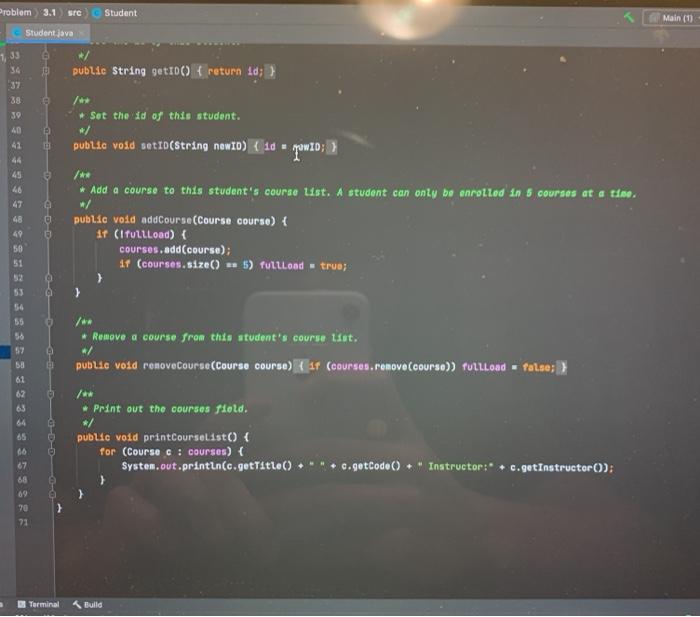Viewport: 700px width, 617px height.
Task: Click the 3.1 breadcrumb
Action: click(50, 13)
